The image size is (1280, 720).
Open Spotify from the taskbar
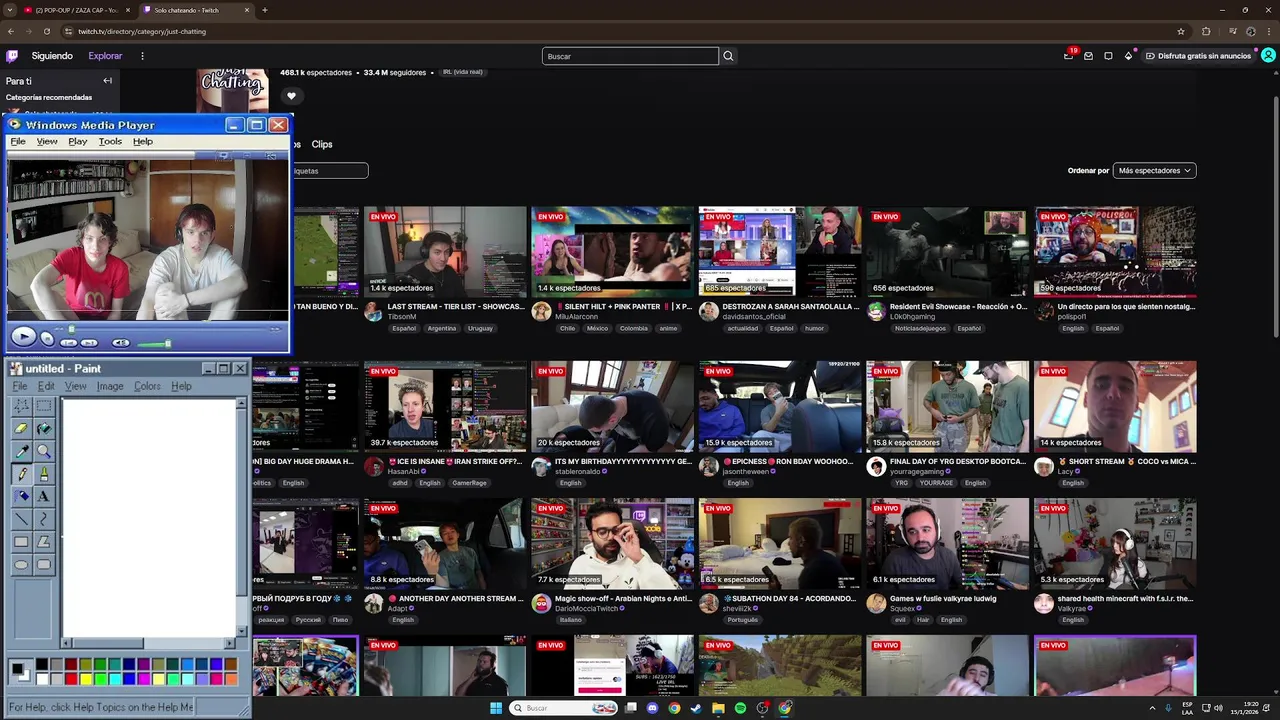click(740, 708)
